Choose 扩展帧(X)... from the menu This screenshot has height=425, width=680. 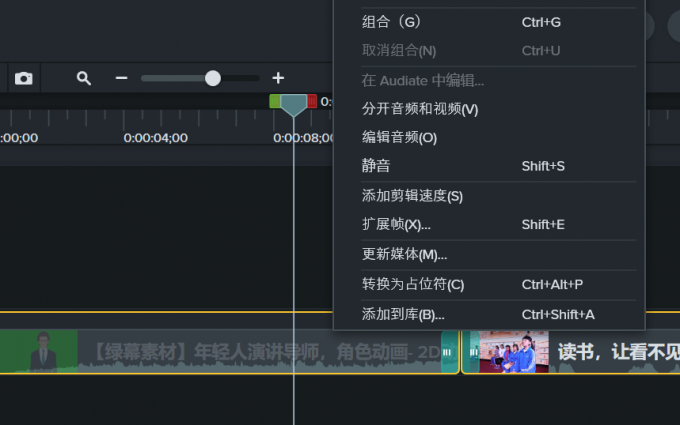coord(396,224)
